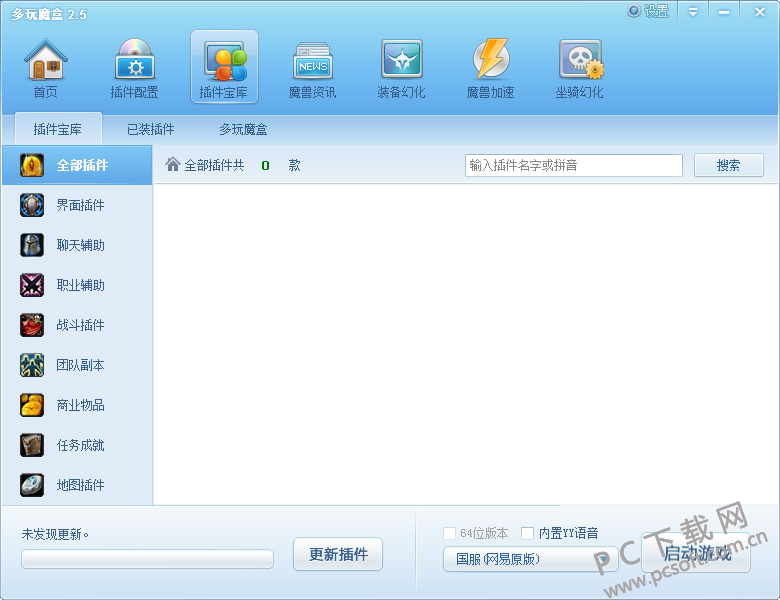Viewport: 780px width, 600px height.
Task: Select 界面插件 shield icon
Action: 32,205
